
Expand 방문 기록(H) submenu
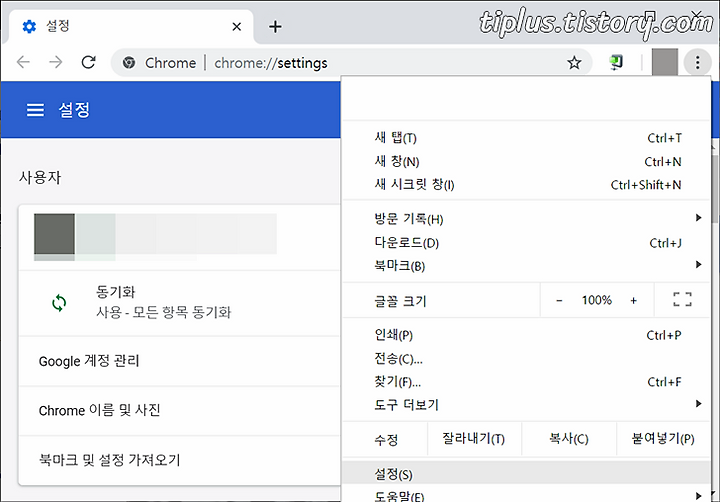pos(526,219)
